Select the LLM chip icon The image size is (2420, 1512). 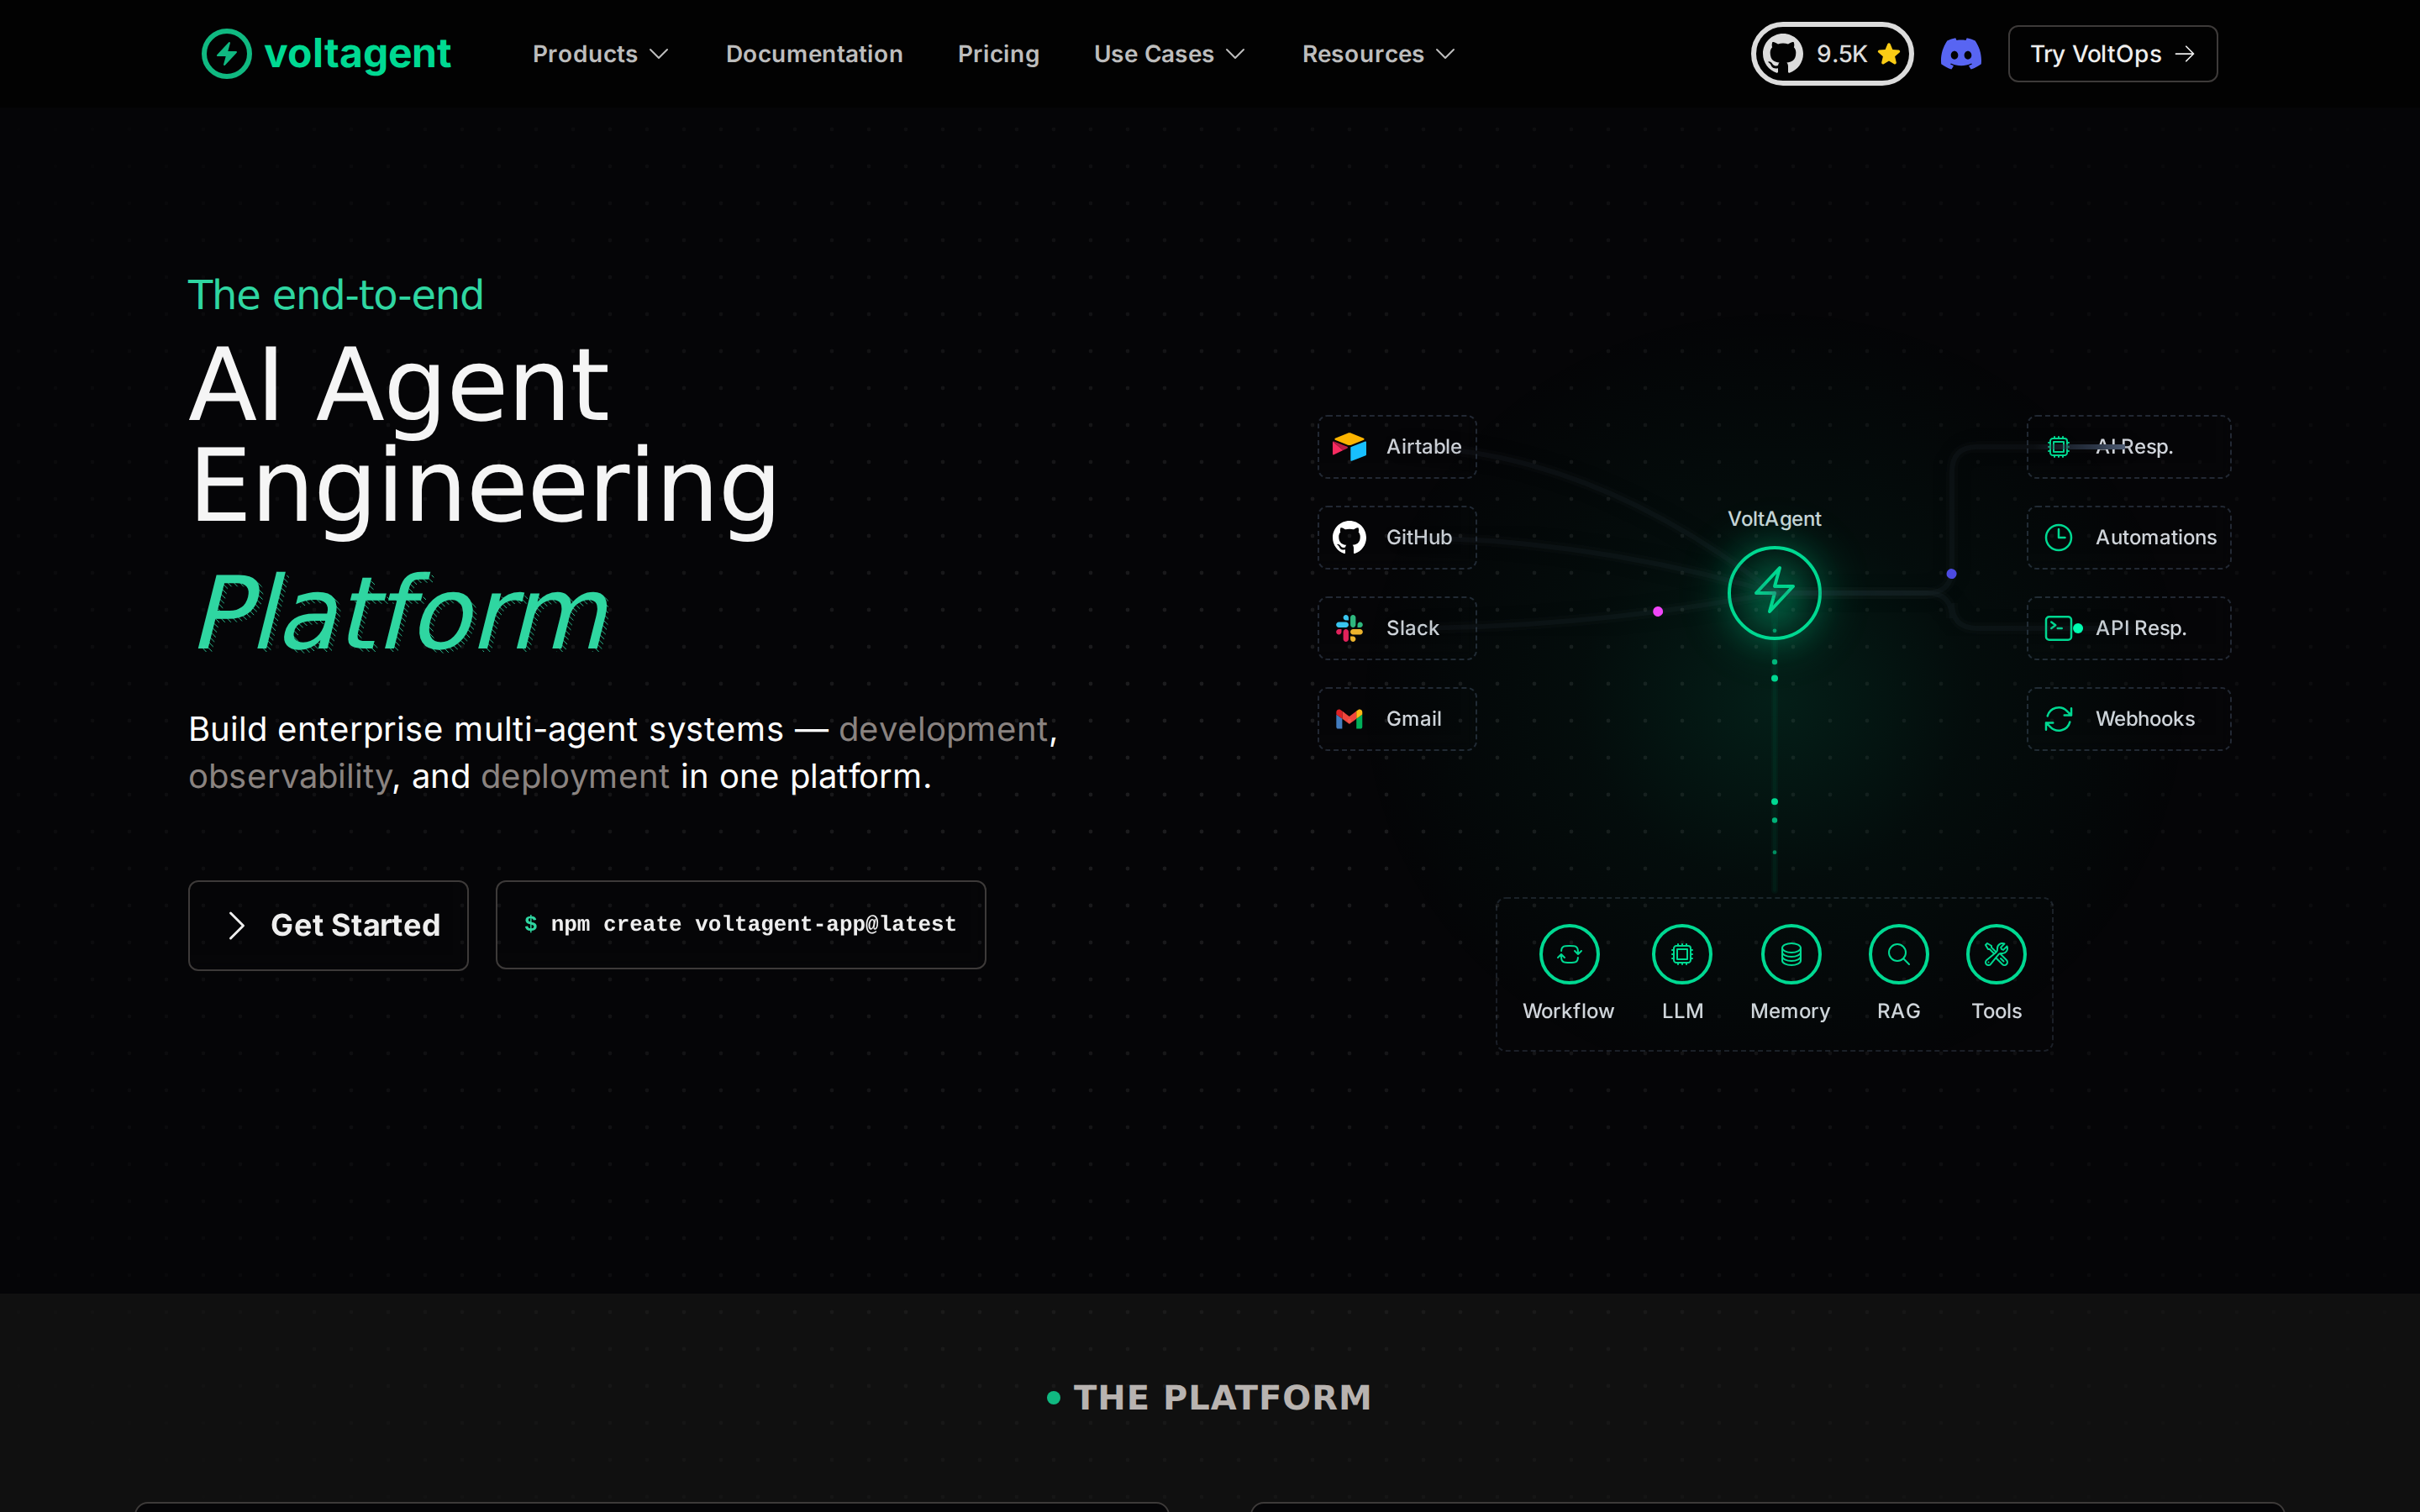(x=1682, y=954)
